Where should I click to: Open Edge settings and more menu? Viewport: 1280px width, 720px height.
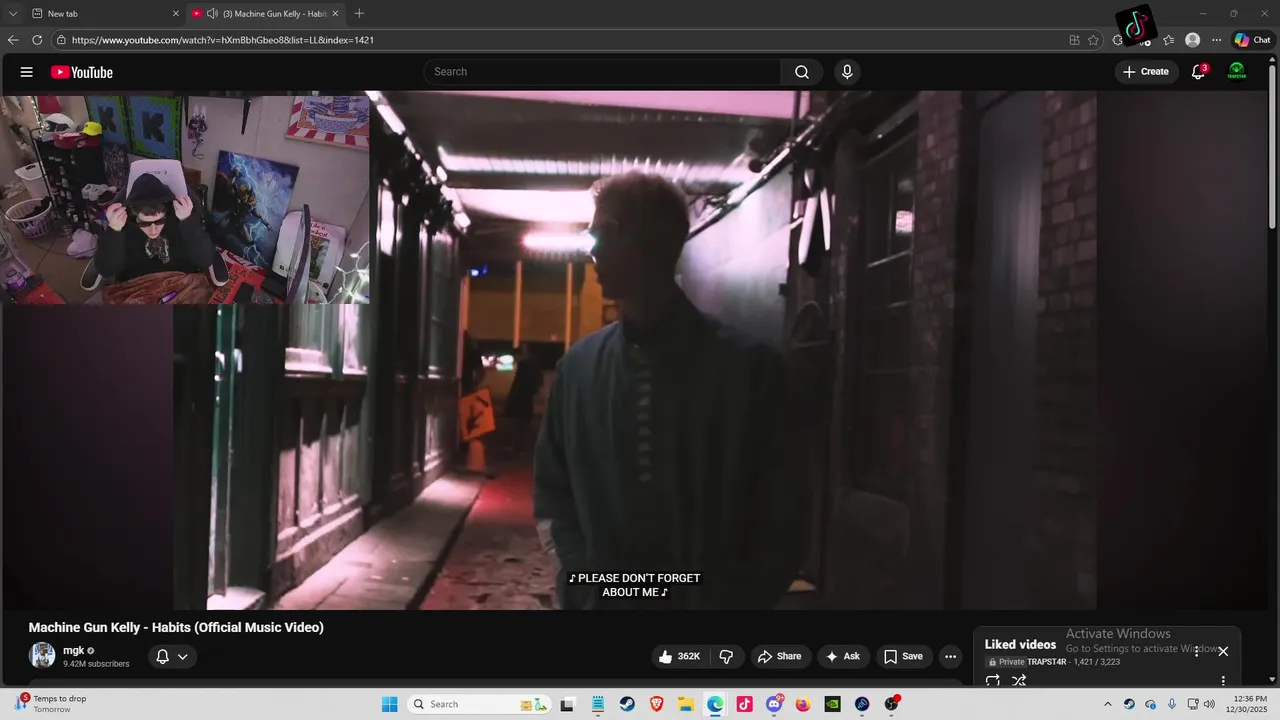1216,40
